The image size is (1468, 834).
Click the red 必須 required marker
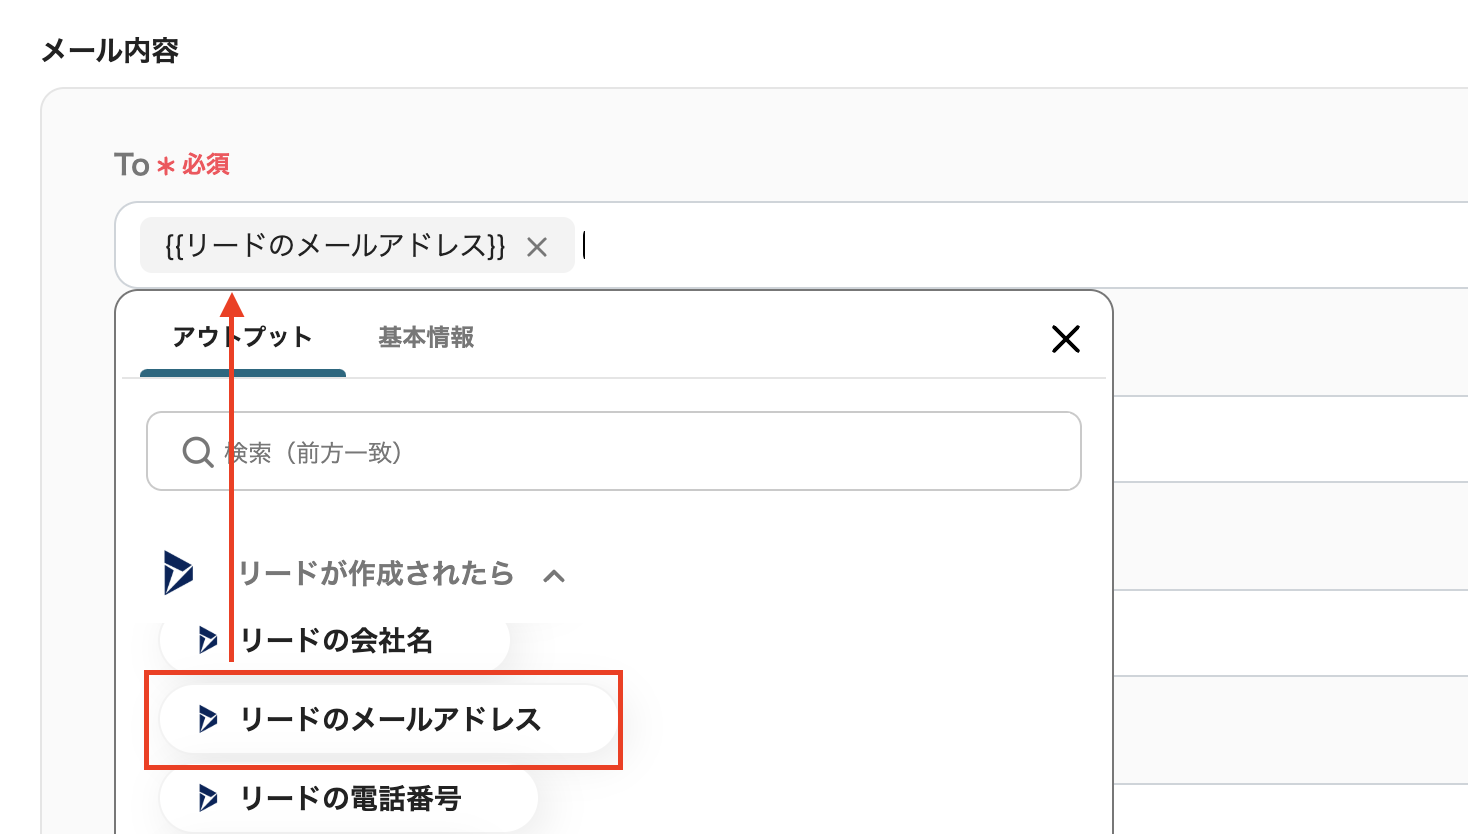[x=205, y=165]
